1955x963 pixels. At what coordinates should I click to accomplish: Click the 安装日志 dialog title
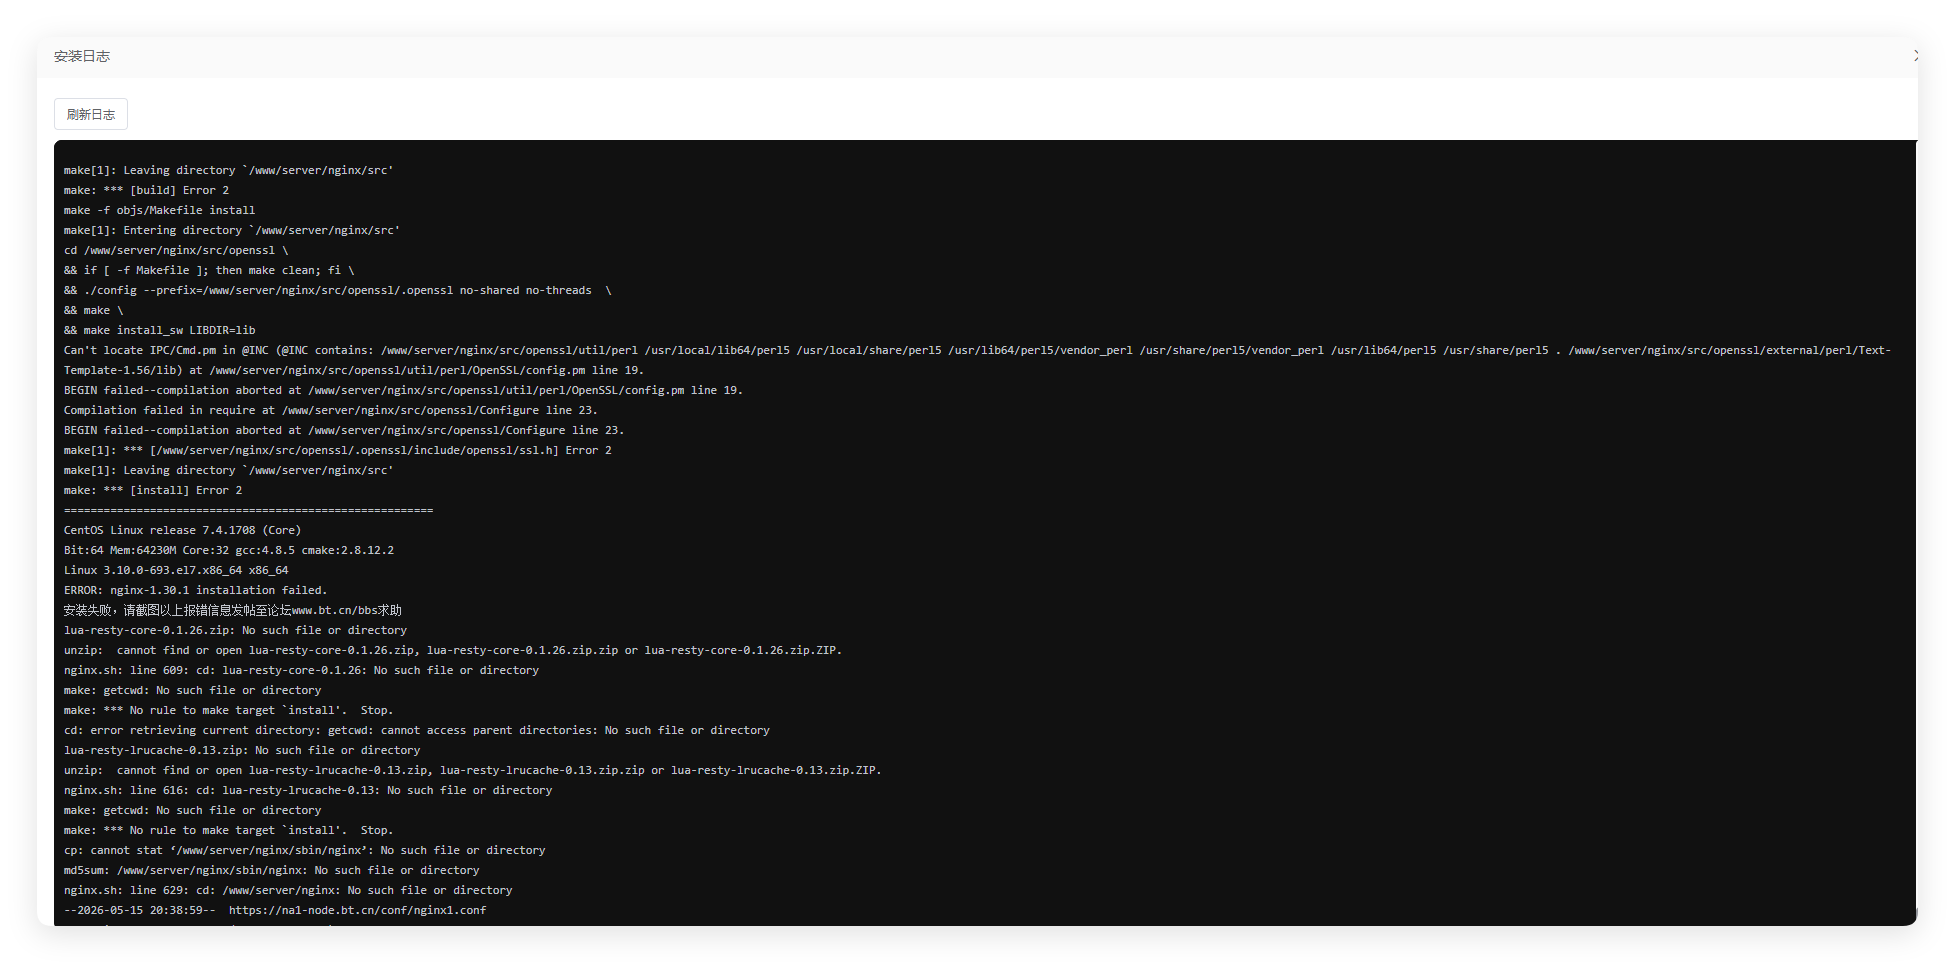pyautogui.click(x=82, y=56)
